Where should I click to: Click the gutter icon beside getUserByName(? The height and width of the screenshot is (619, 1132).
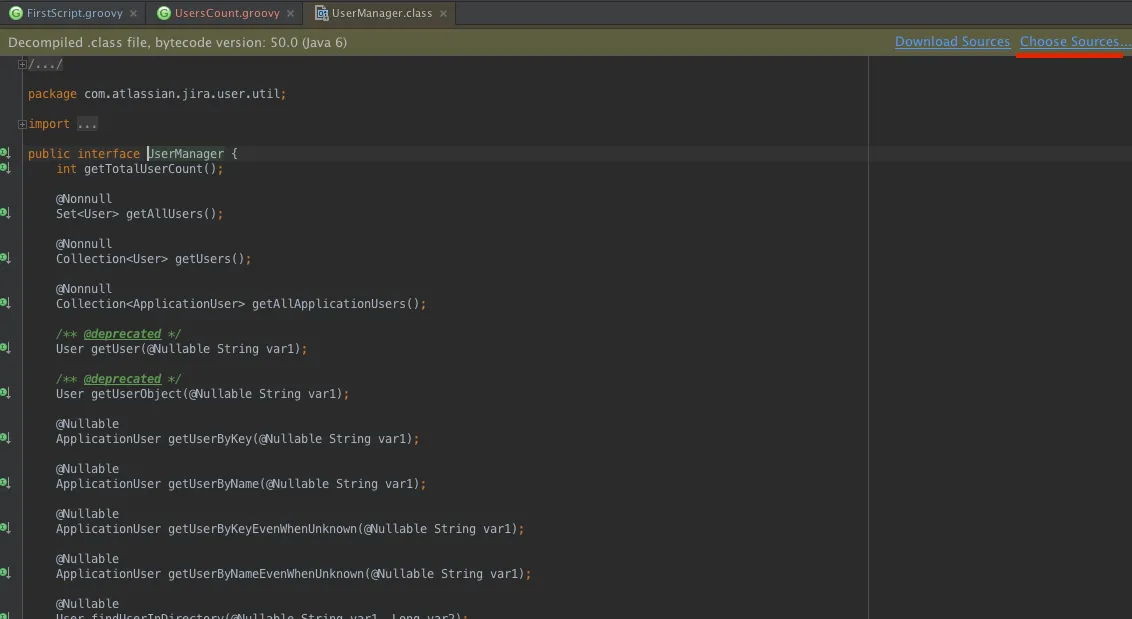pyautogui.click(x=5, y=482)
